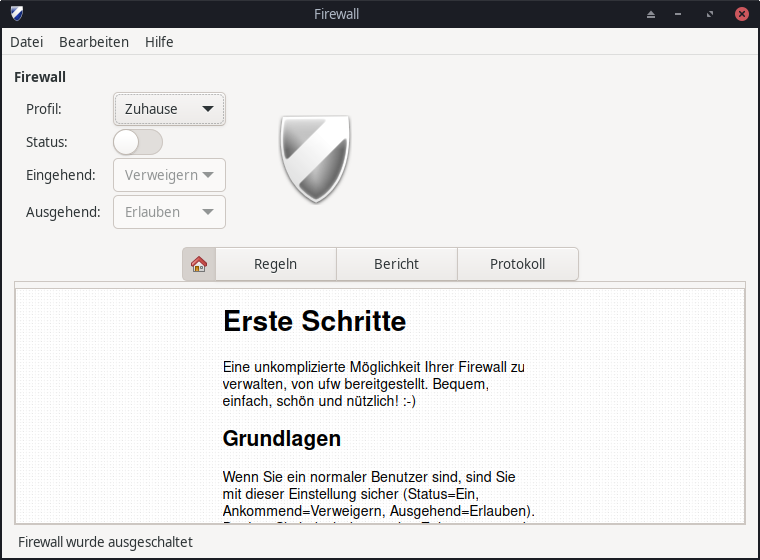Switch to the Protokoll tab

[x=517, y=264]
